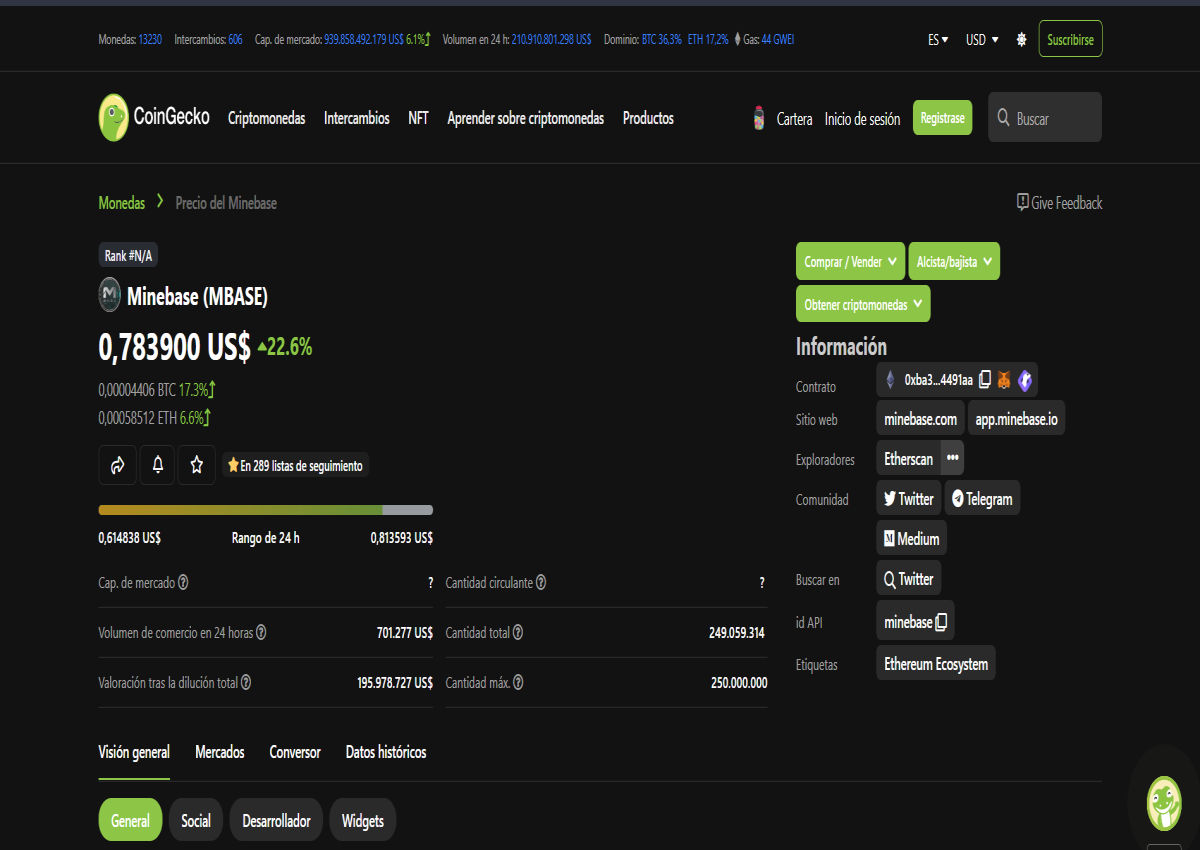Screen dimensions: 1200x850
Task: Expand the Obtener criptomonedas dropdown
Action: pos(863,303)
